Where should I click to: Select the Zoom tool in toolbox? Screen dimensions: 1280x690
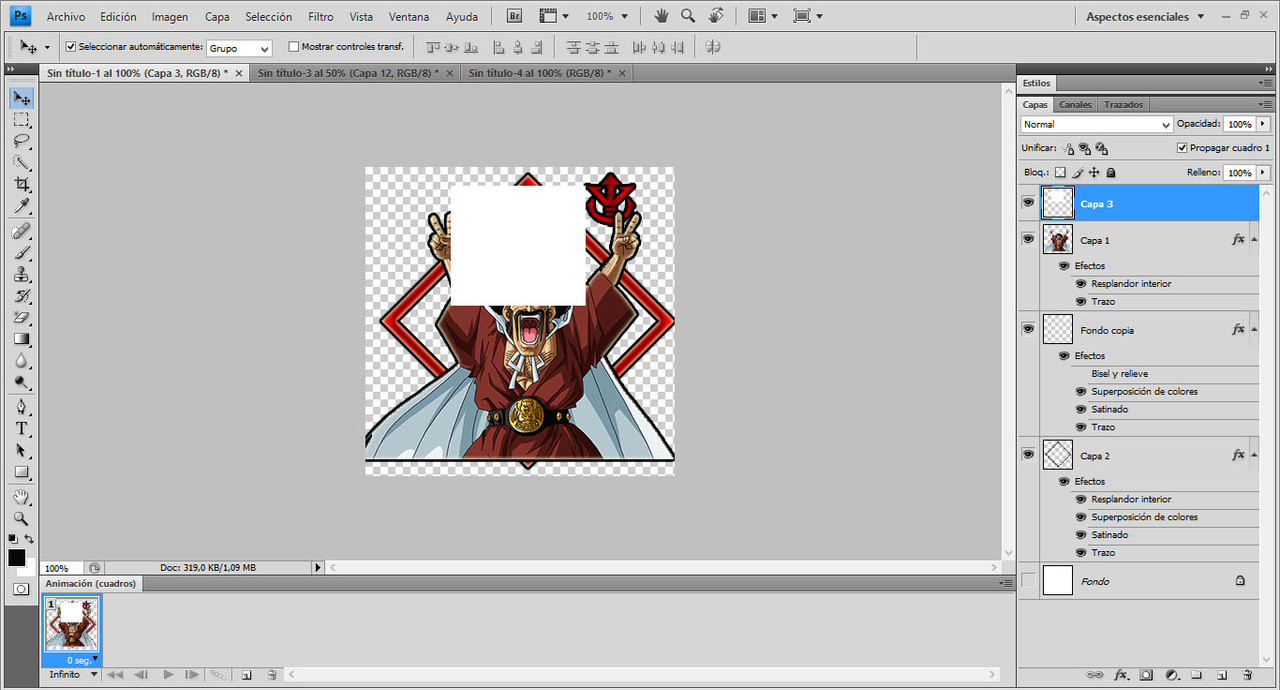(21, 518)
